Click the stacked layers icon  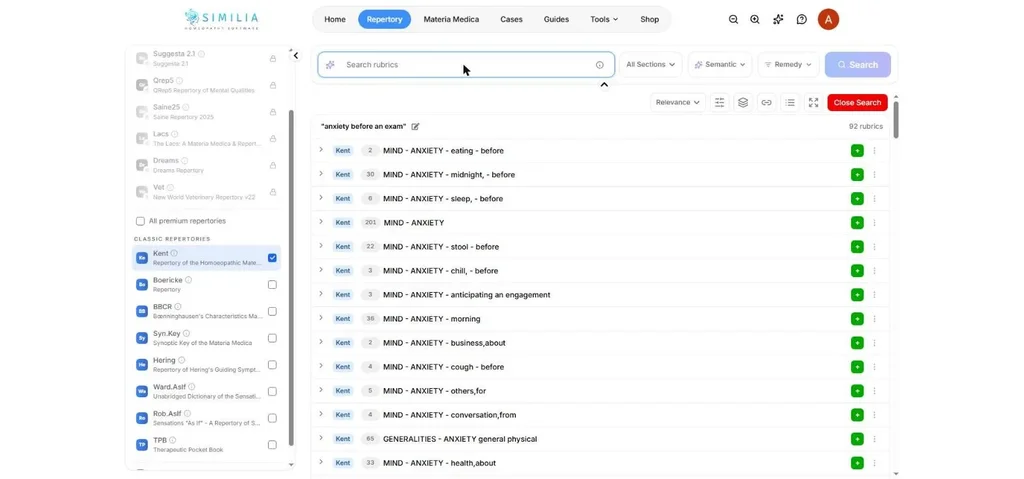(x=743, y=103)
